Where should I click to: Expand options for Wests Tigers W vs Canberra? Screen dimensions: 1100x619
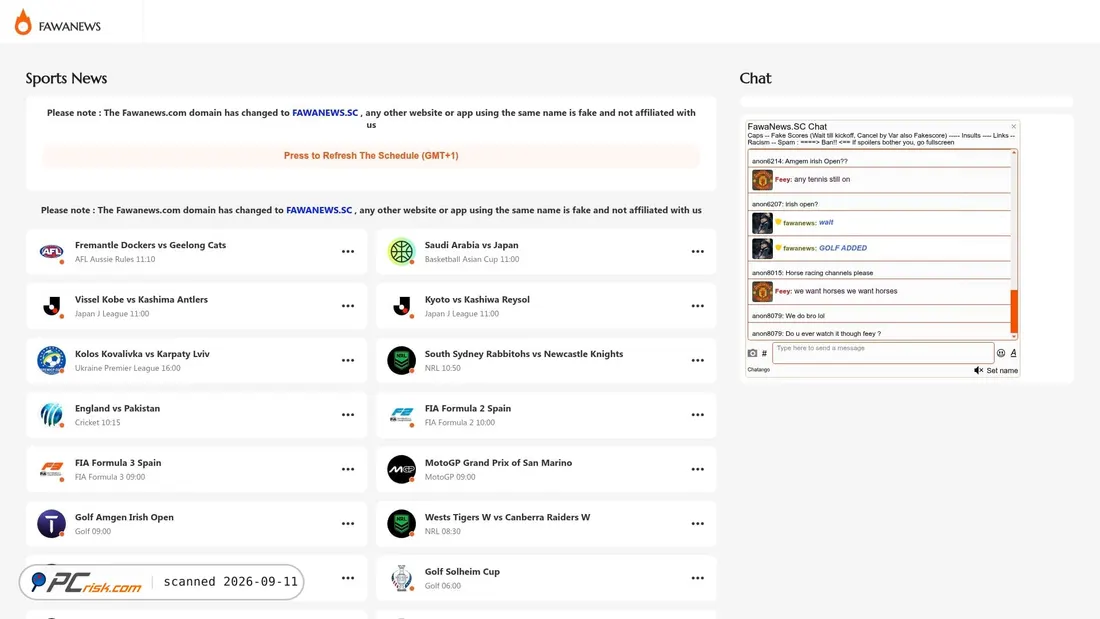point(697,524)
